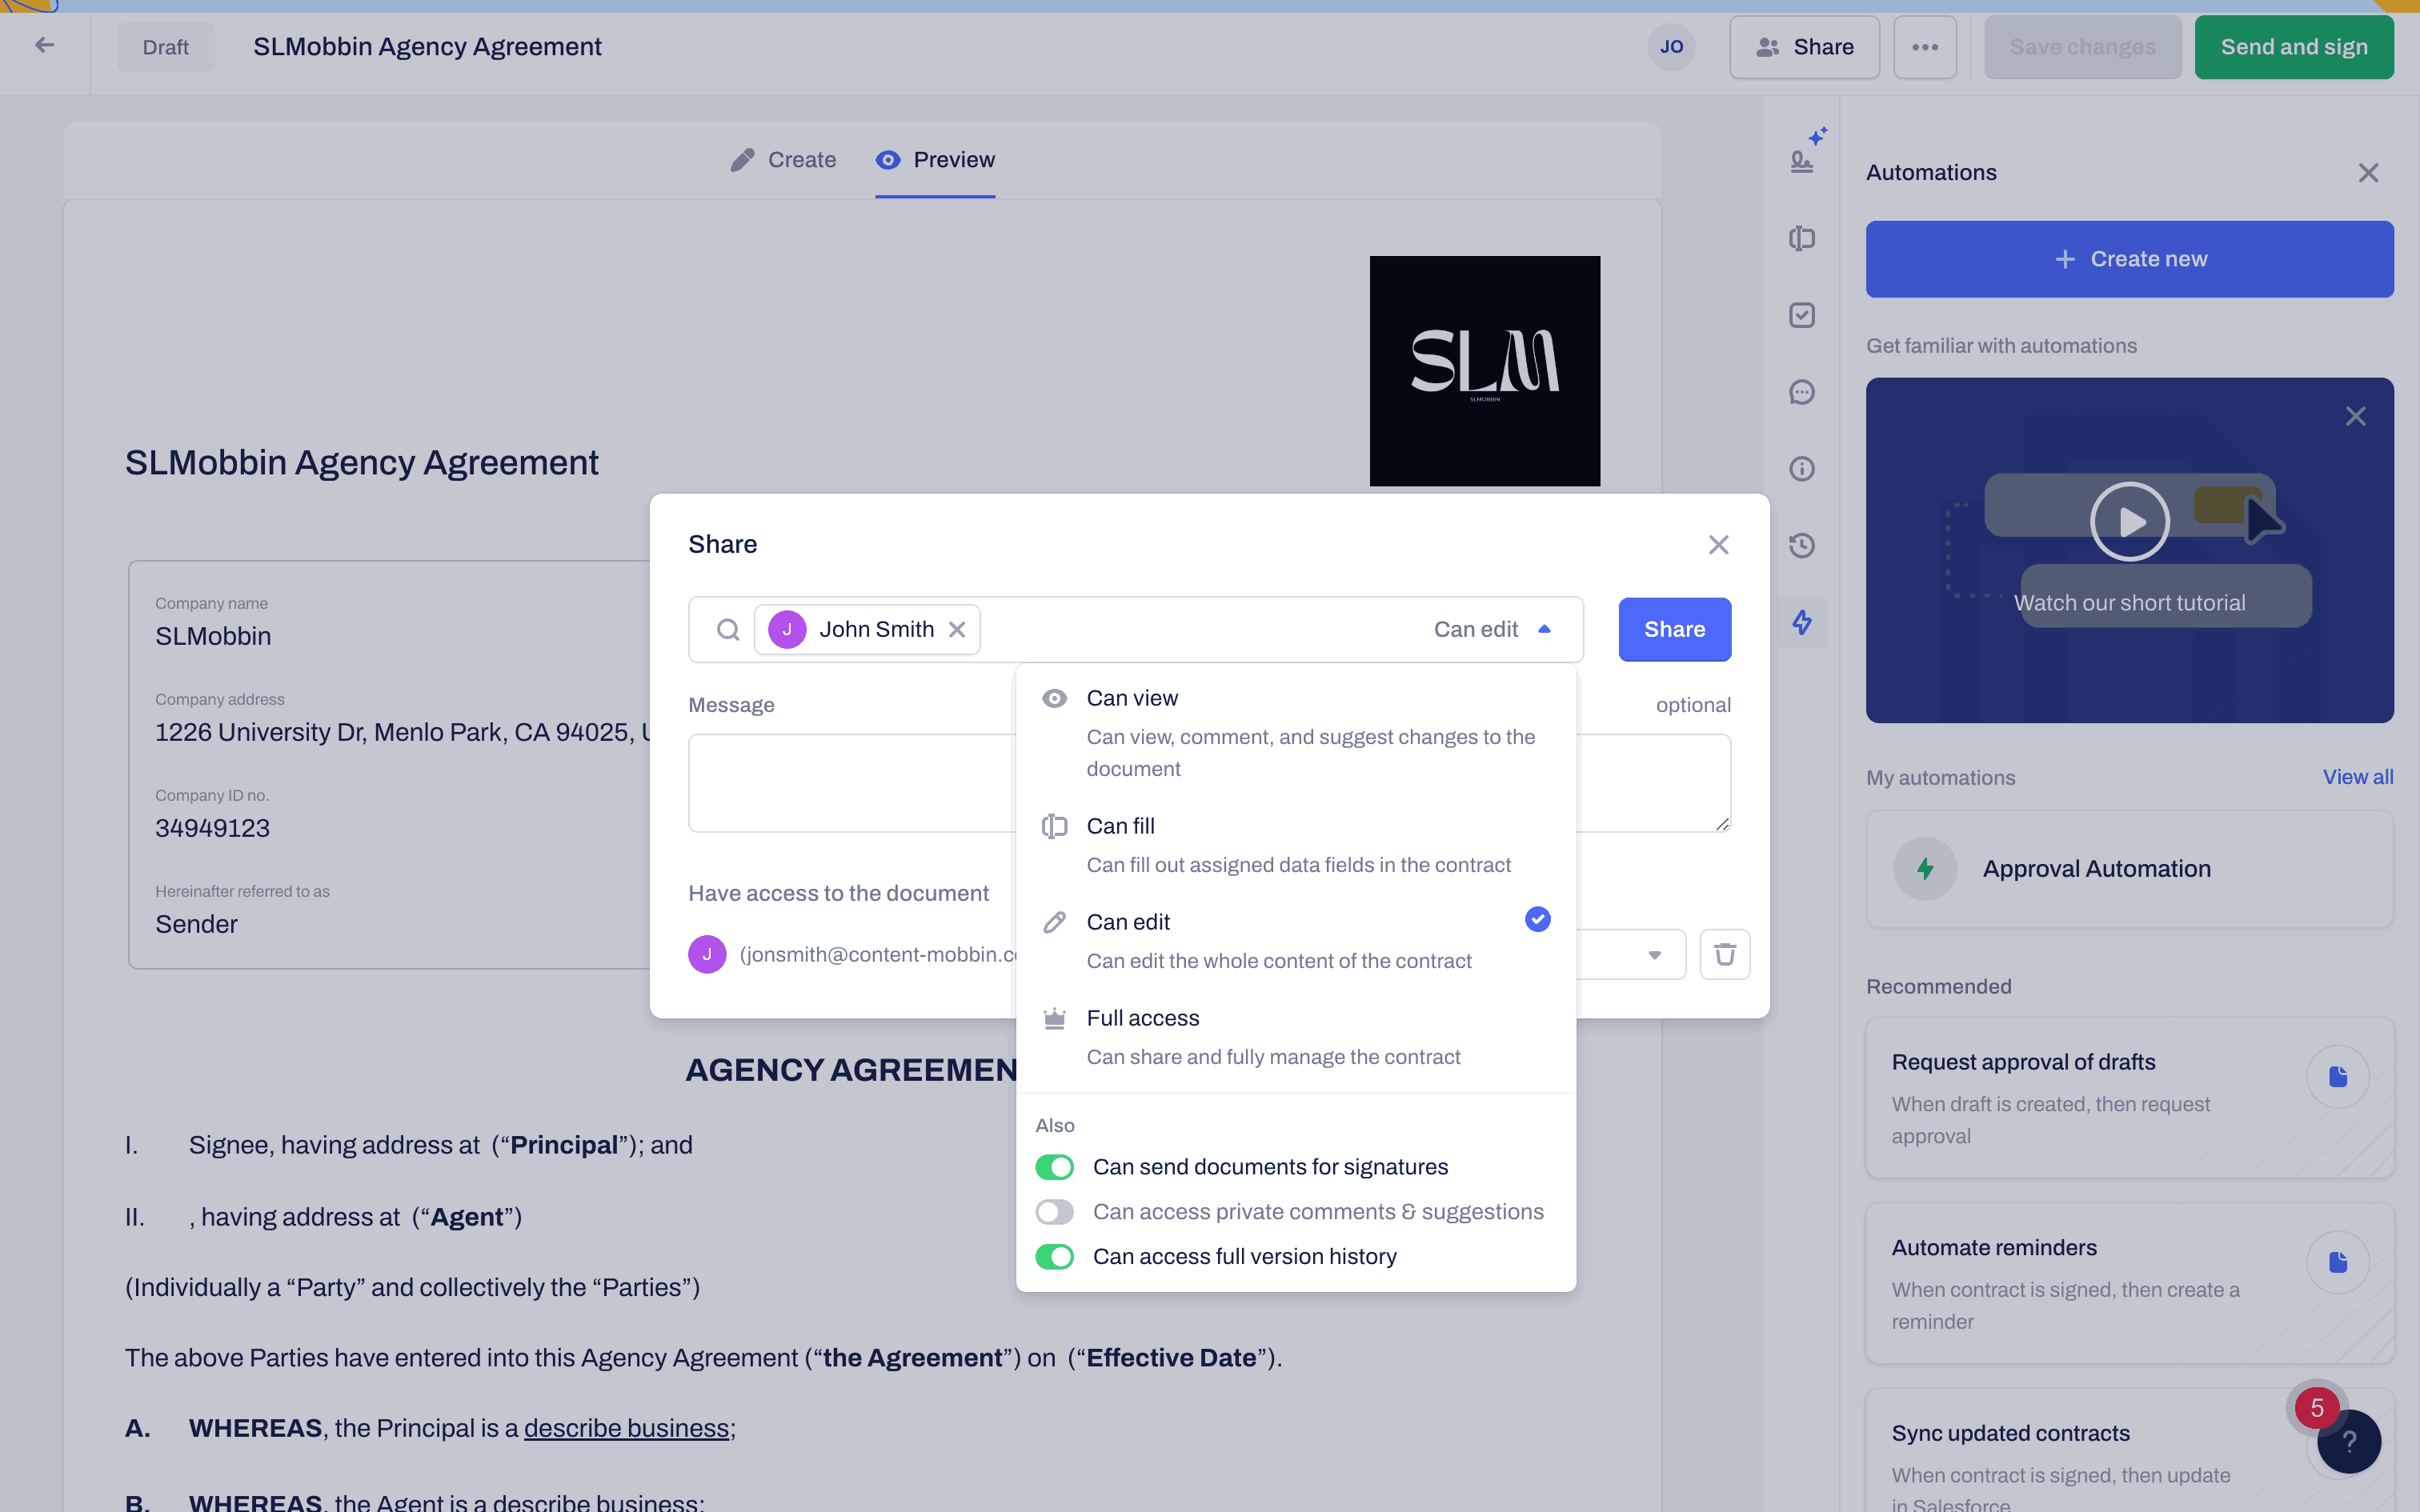Image resolution: width=2420 pixels, height=1512 pixels.
Task: Open the data fields sidebar icon
Action: click(x=1802, y=238)
